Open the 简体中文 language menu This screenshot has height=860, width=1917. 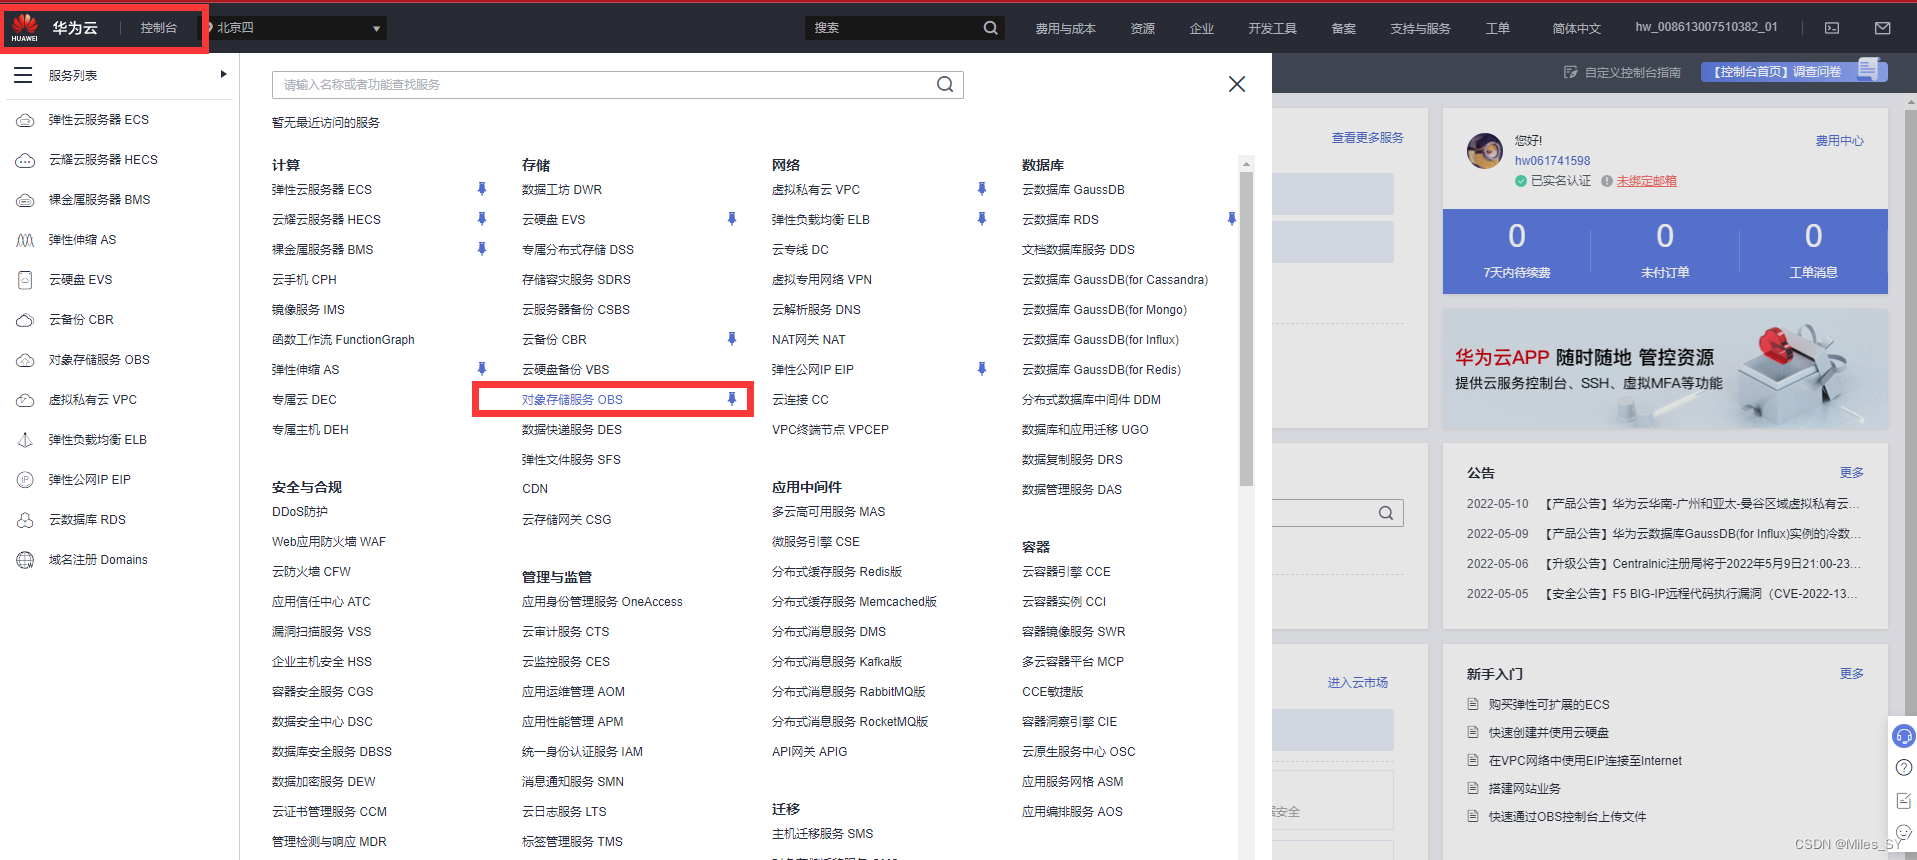pyautogui.click(x=1576, y=28)
